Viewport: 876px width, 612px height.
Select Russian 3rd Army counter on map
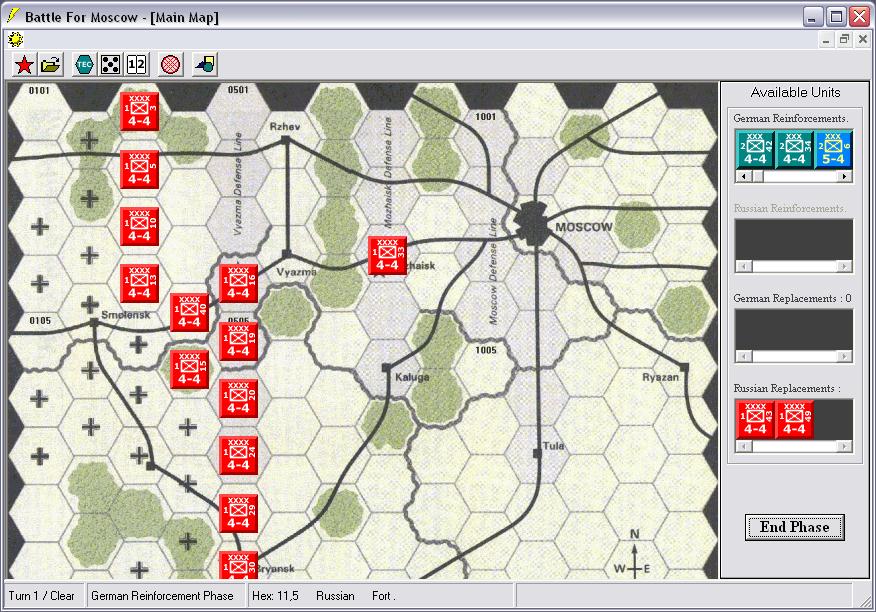point(140,112)
